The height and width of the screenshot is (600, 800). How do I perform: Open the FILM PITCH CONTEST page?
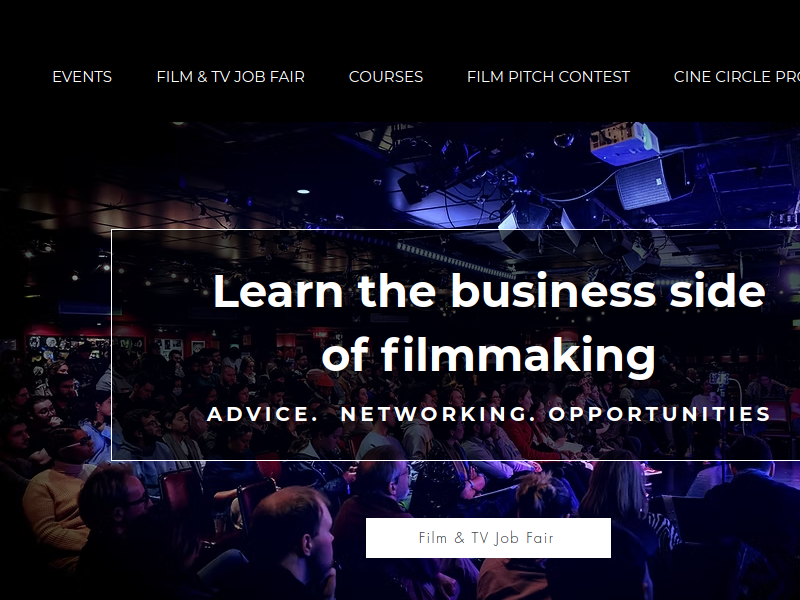[x=548, y=77]
